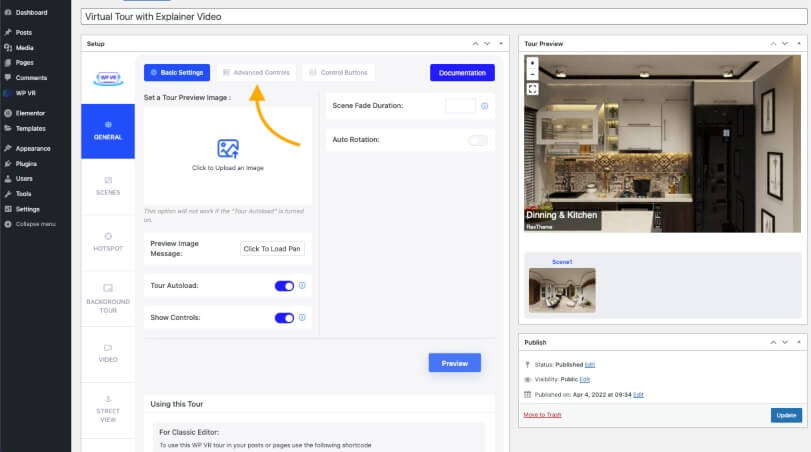
Task: Click the Update button
Action: pos(786,415)
